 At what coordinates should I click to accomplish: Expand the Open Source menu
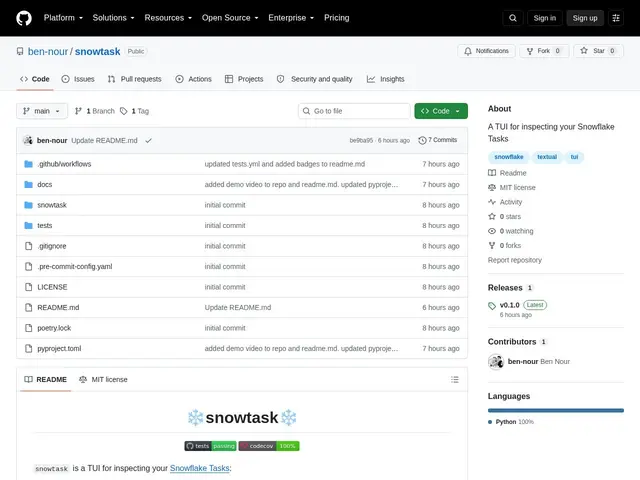230,18
